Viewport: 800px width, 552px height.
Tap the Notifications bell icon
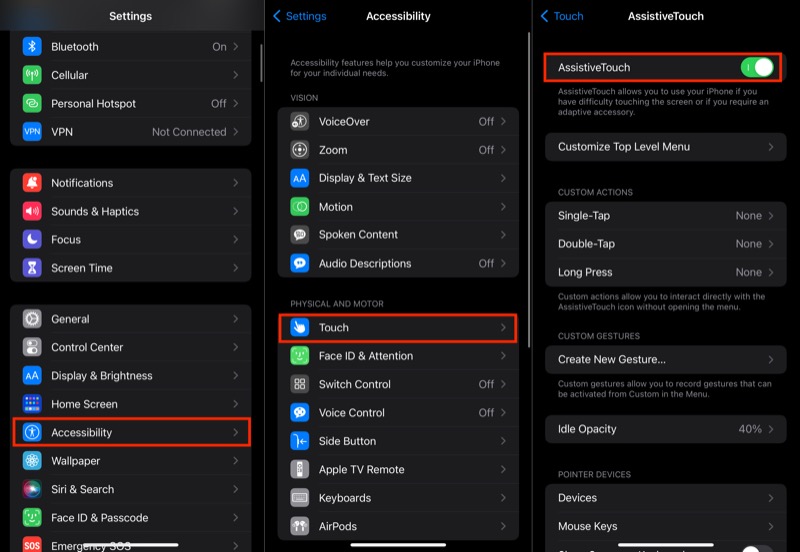(33, 183)
